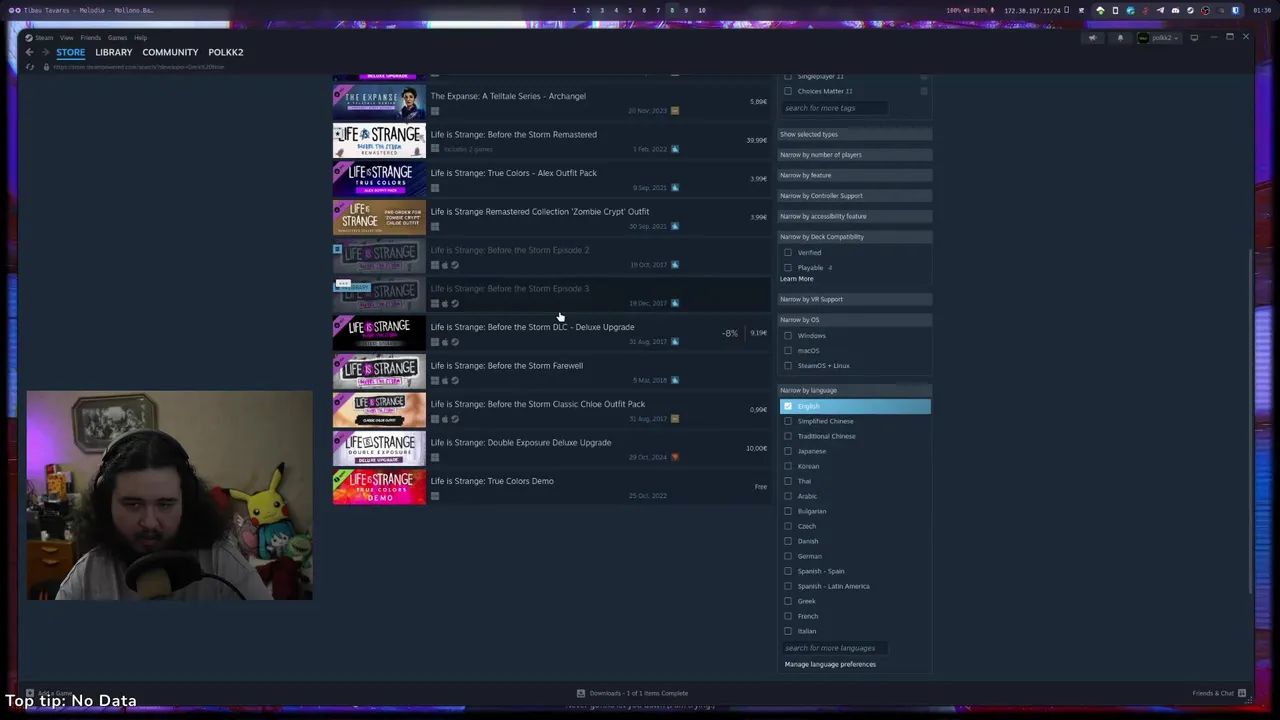Click review icon on Before the Storm Remastered
The height and width of the screenshot is (720, 1280).
click(675, 149)
